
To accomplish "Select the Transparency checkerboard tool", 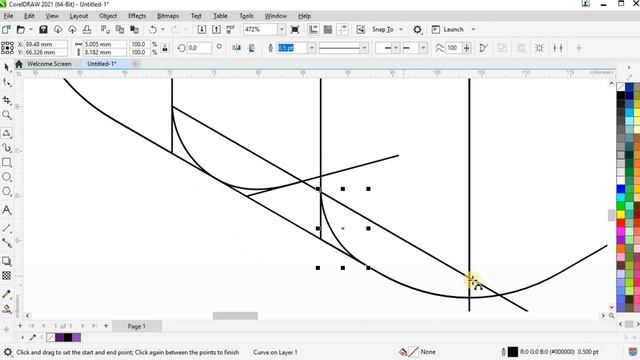I will pos(7,276).
